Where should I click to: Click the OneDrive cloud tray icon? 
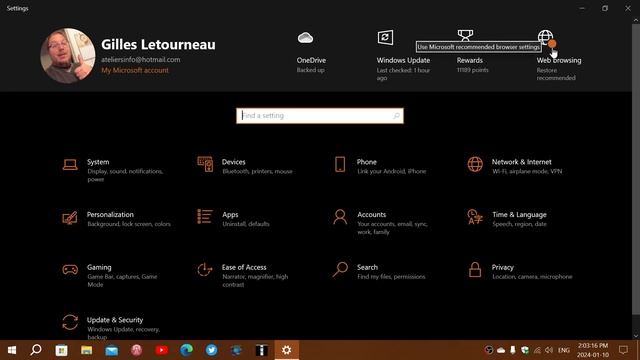click(x=501, y=350)
